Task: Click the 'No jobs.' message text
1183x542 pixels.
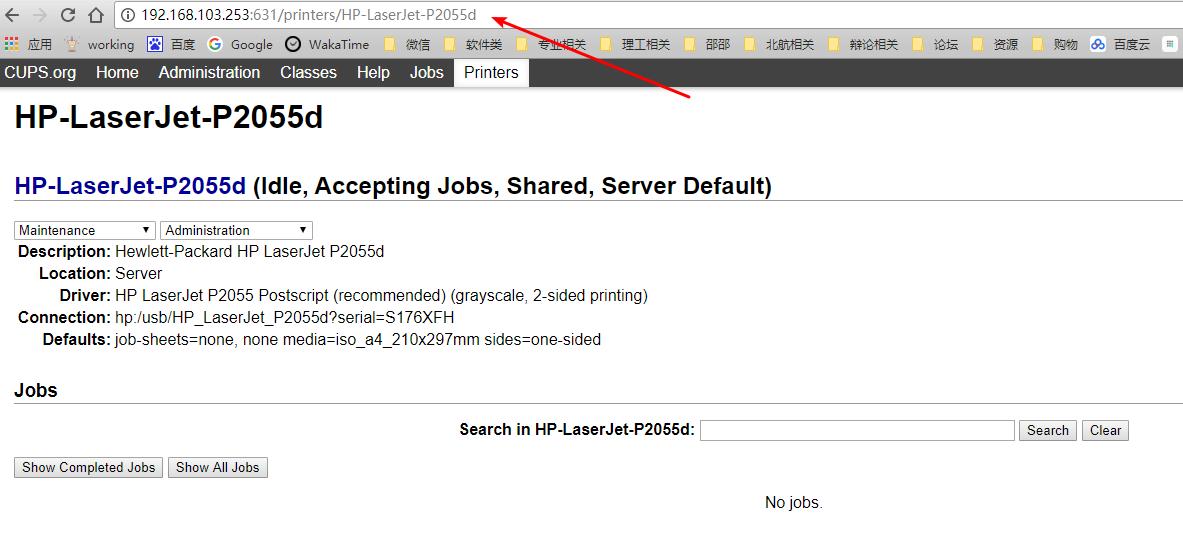Action: 793,502
